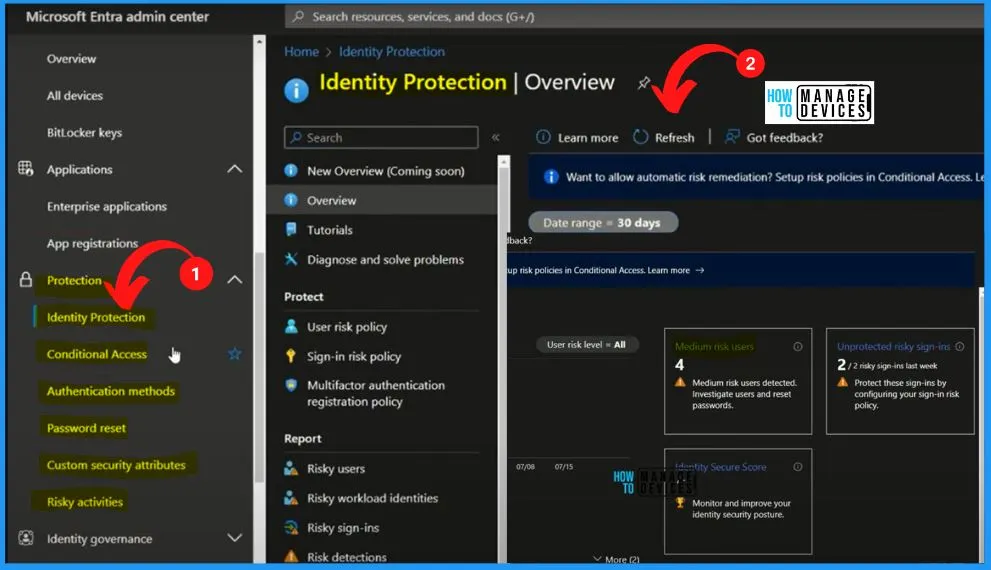This screenshot has height=570, width=991.
Task: Click the top Search resources, services, and docs box
Action: (x=634, y=16)
